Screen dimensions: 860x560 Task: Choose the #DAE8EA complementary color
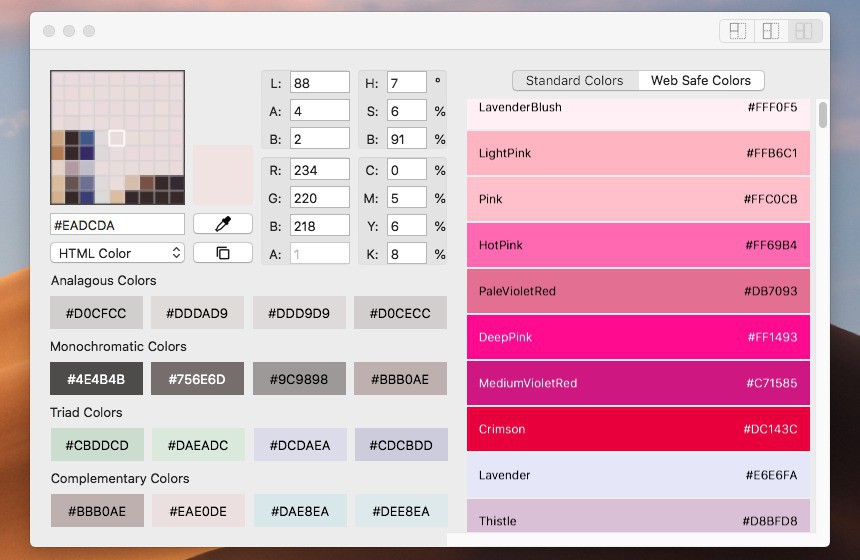(299, 511)
